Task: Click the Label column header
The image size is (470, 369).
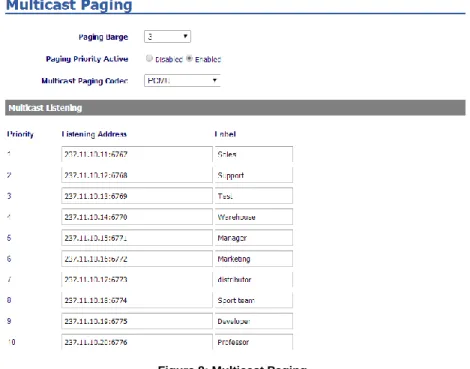Action: tap(225, 134)
